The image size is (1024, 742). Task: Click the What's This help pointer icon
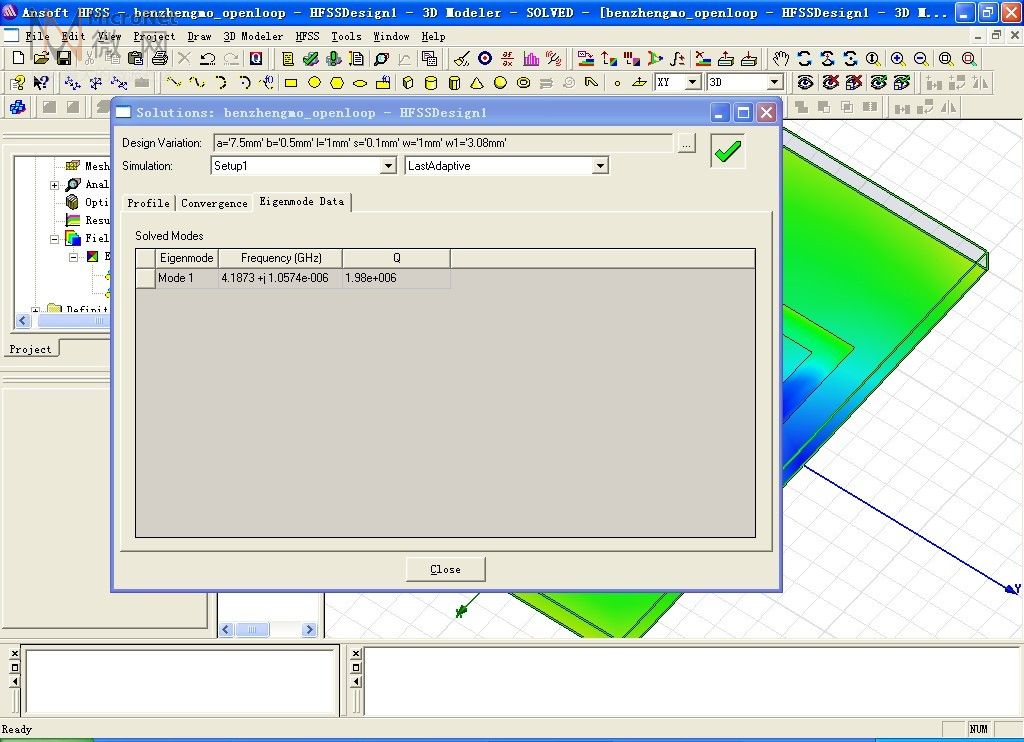tap(41, 83)
